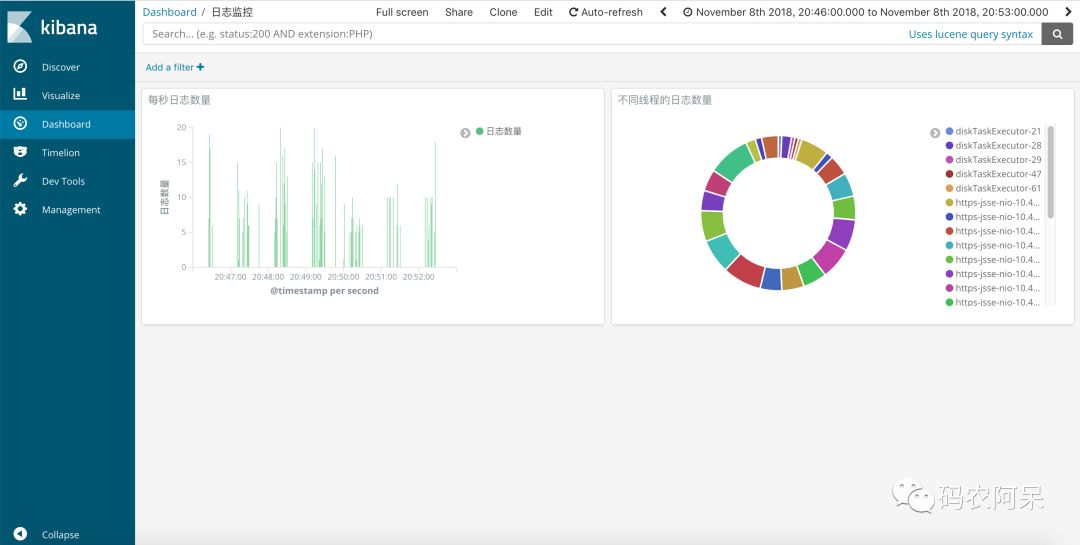Click Visualize label in sidebar
This screenshot has width=1080, height=545.
tap(61, 95)
